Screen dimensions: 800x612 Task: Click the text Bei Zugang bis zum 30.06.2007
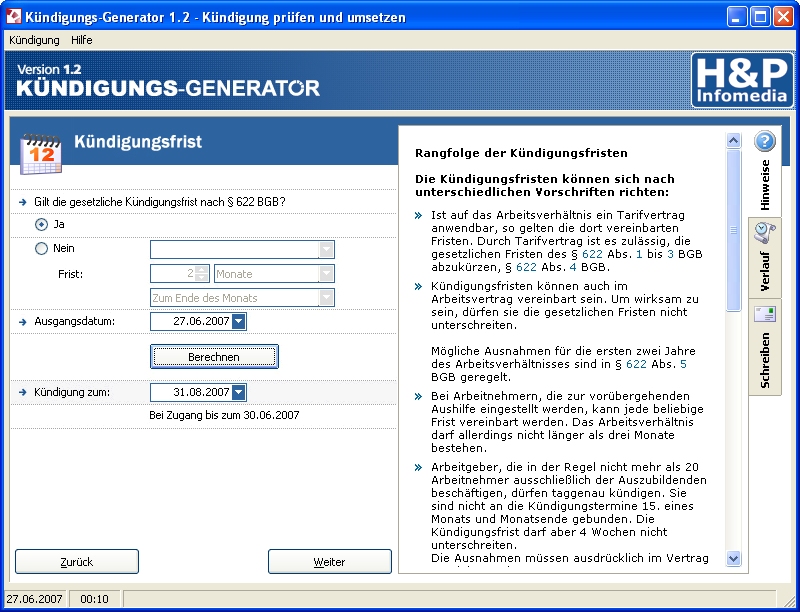point(224,415)
